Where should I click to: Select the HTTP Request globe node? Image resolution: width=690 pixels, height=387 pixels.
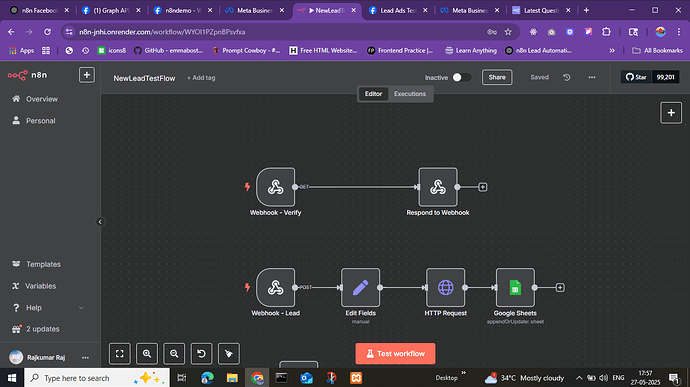click(x=445, y=287)
